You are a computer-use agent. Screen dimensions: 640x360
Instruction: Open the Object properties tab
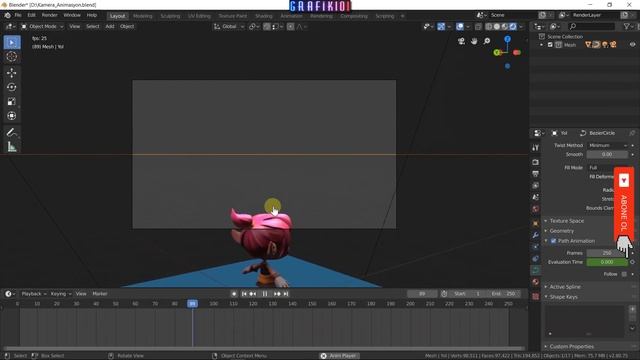tap(536, 224)
